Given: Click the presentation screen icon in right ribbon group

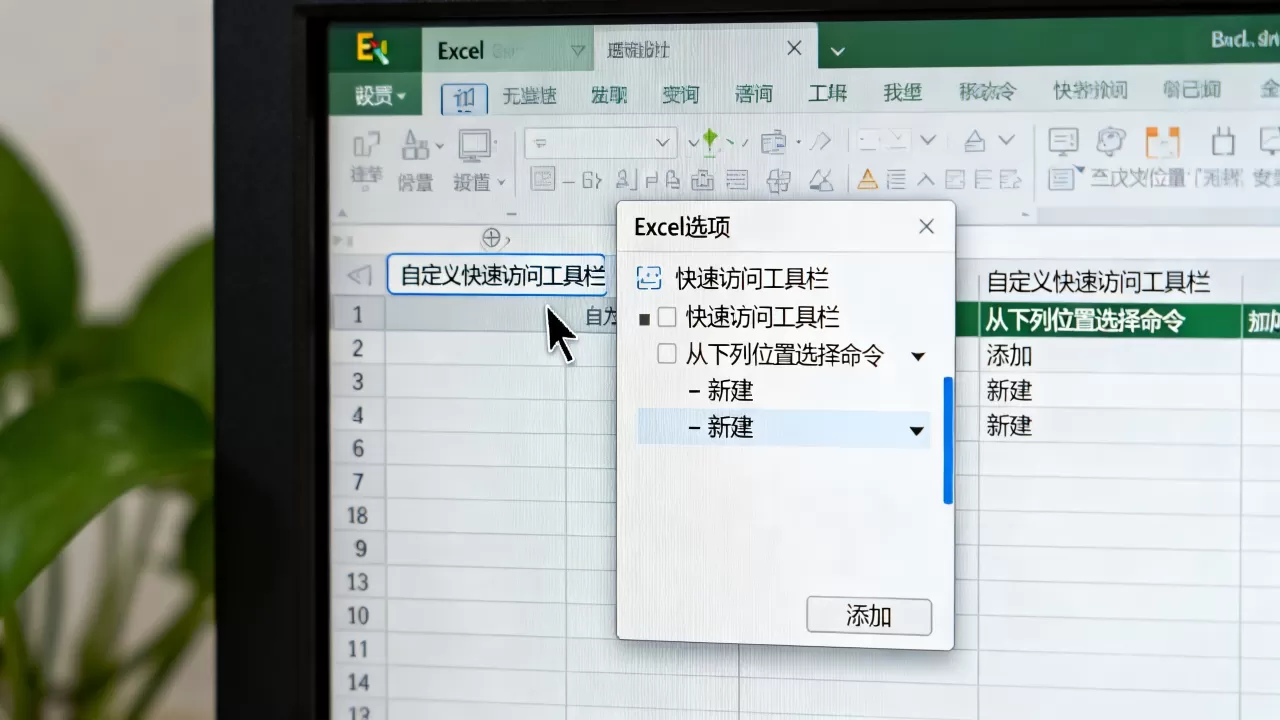Looking at the screenshot, I should [x=1063, y=142].
